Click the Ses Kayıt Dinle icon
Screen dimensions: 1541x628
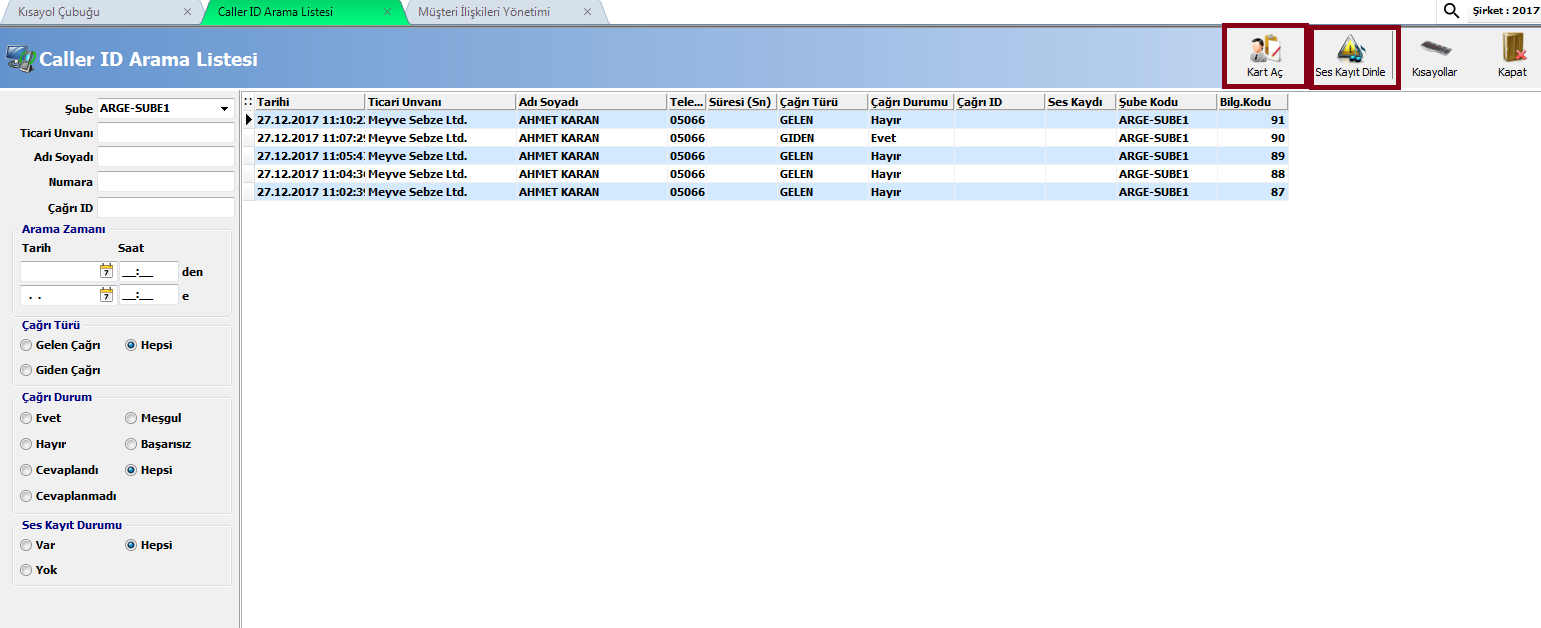[1350, 50]
